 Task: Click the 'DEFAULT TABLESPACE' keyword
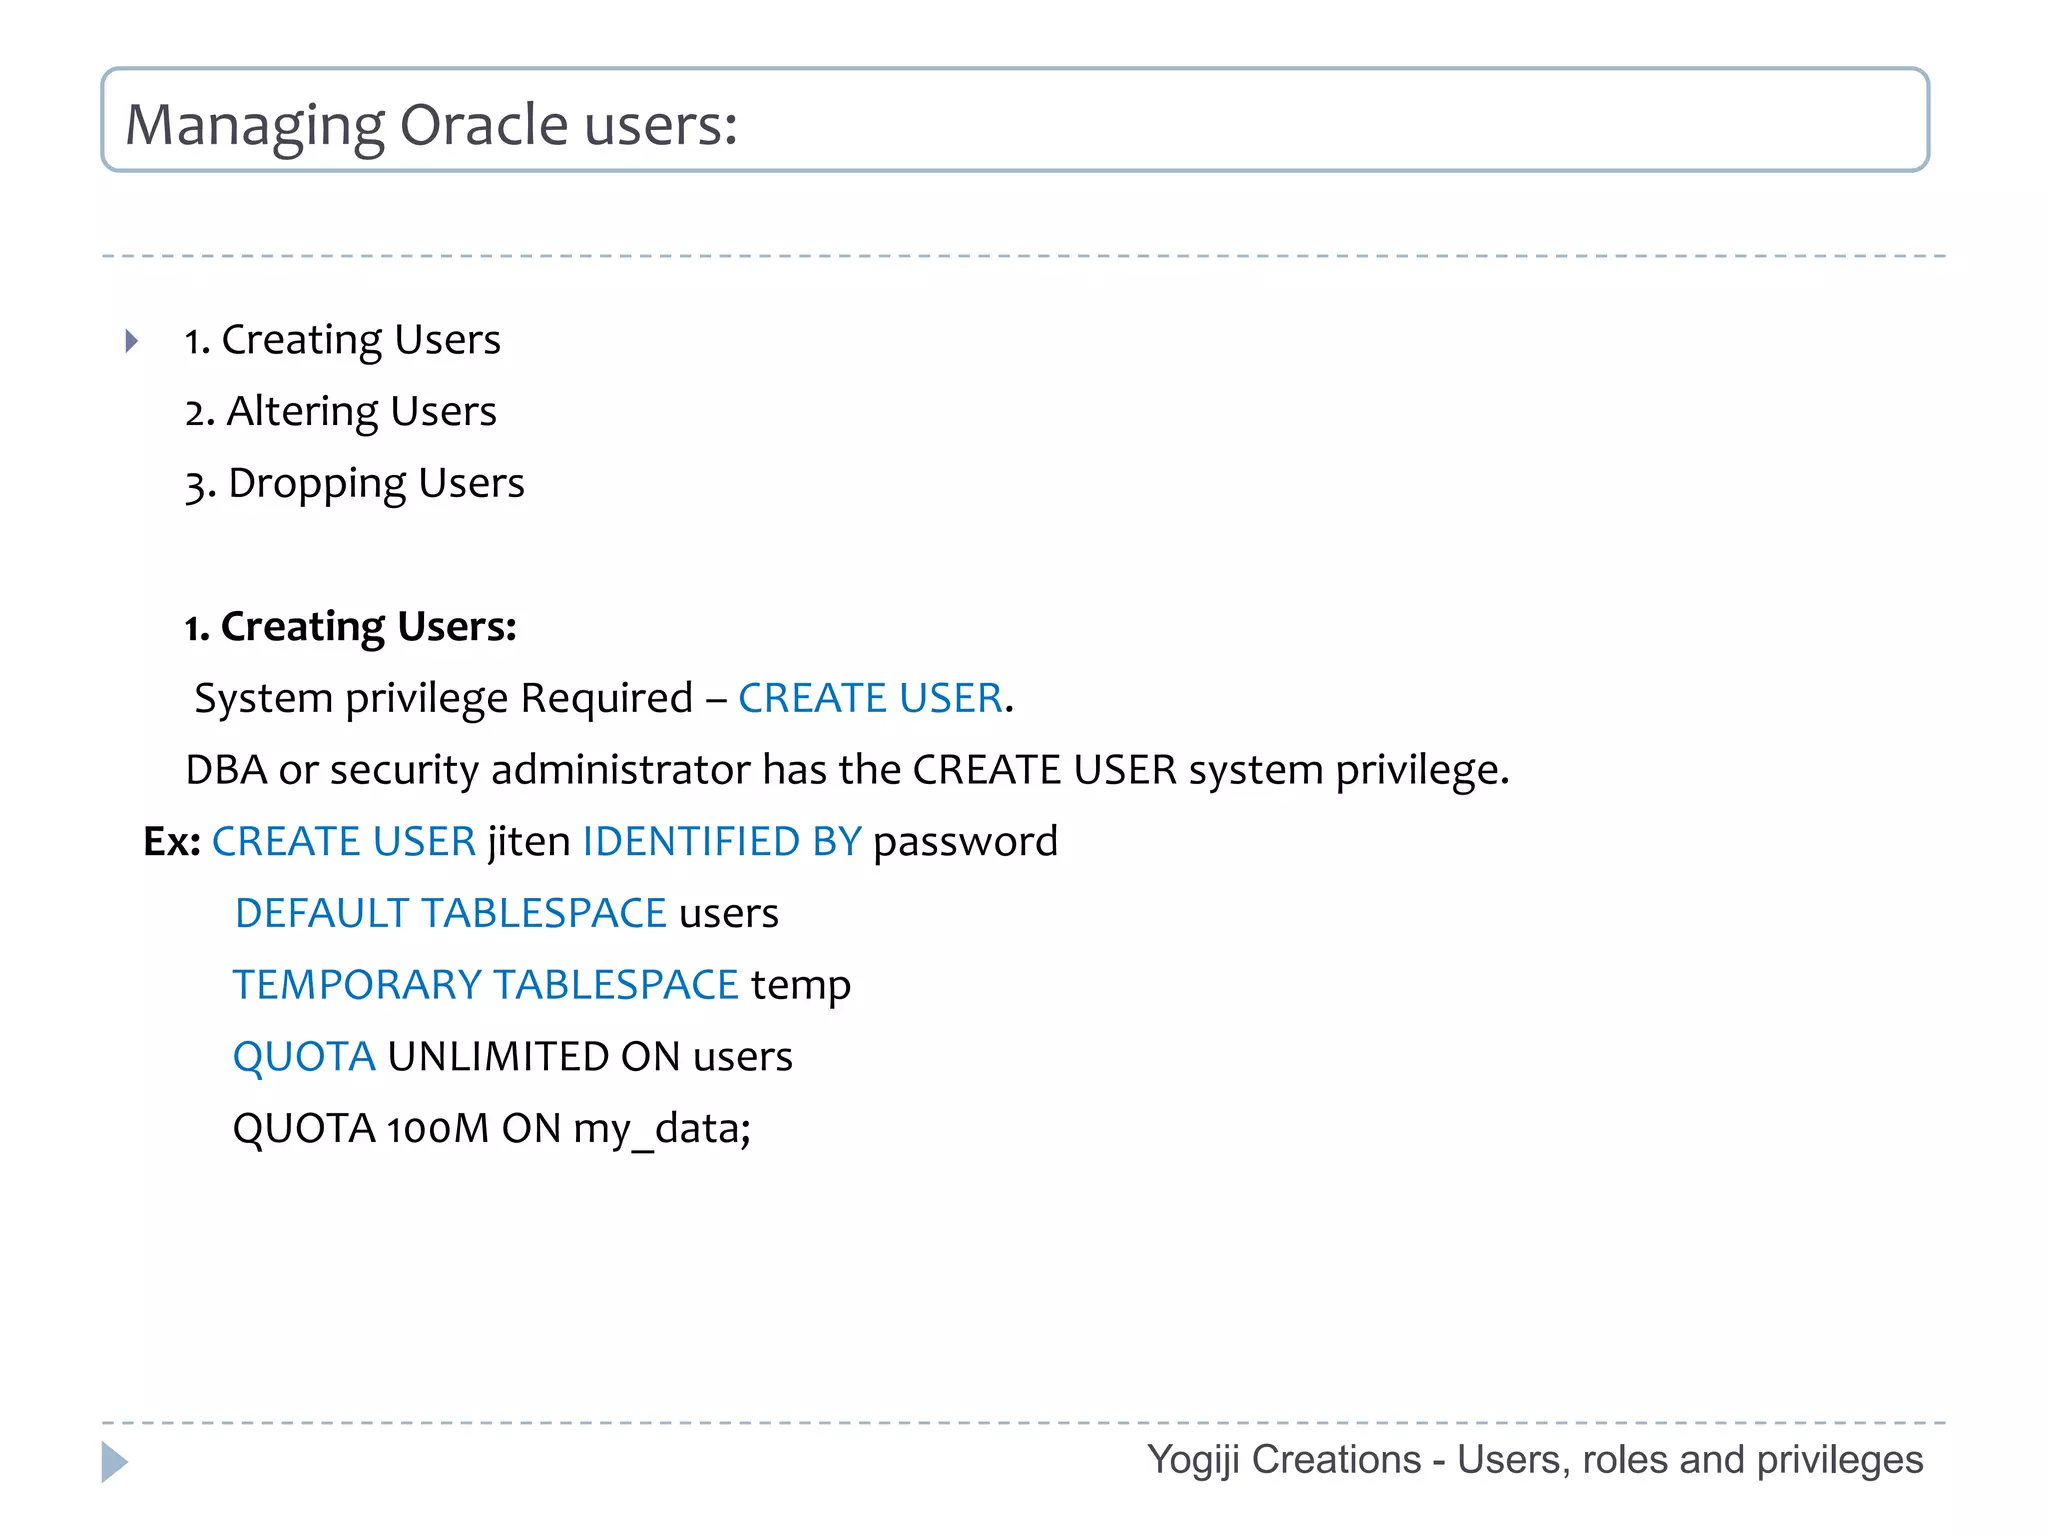(x=450, y=913)
